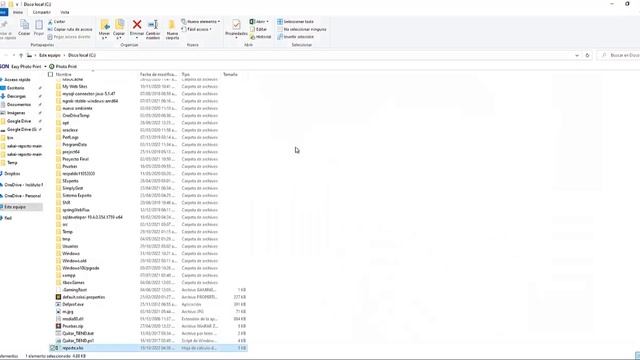Open Escritorio in quick access

[x=16, y=88]
